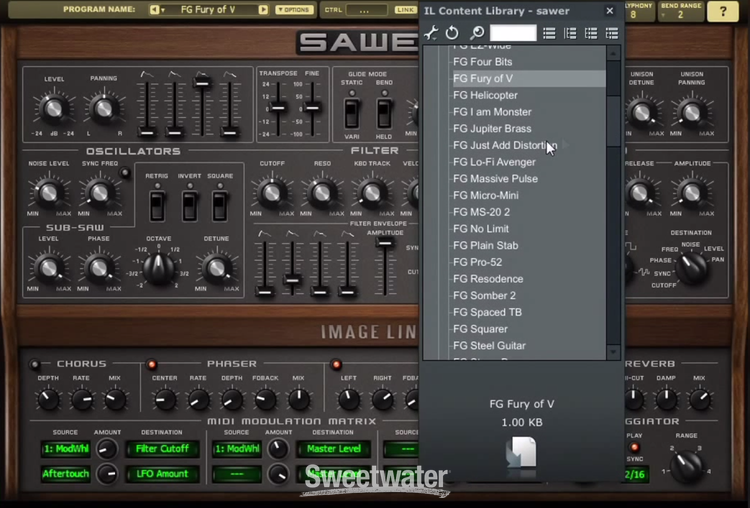Click the preset file icon in preview
The image size is (750, 508).
click(521, 452)
